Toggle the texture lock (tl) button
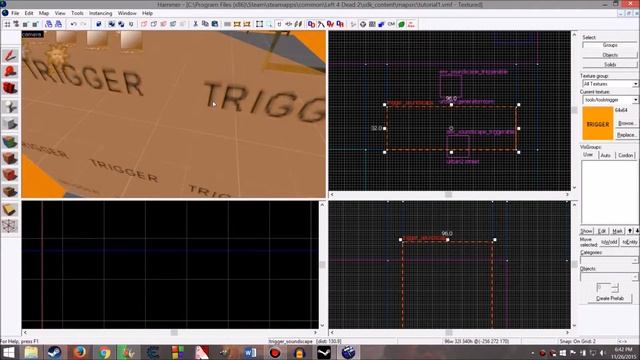This screenshot has height=360, width=640. pyautogui.click(x=279, y=24)
